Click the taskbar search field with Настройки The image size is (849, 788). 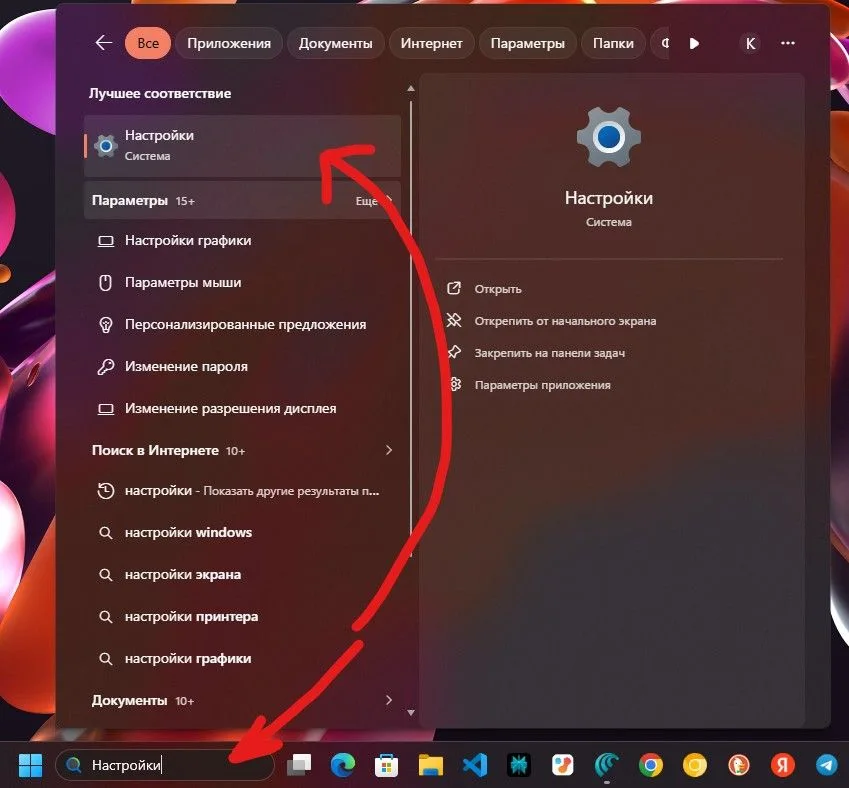(165, 766)
